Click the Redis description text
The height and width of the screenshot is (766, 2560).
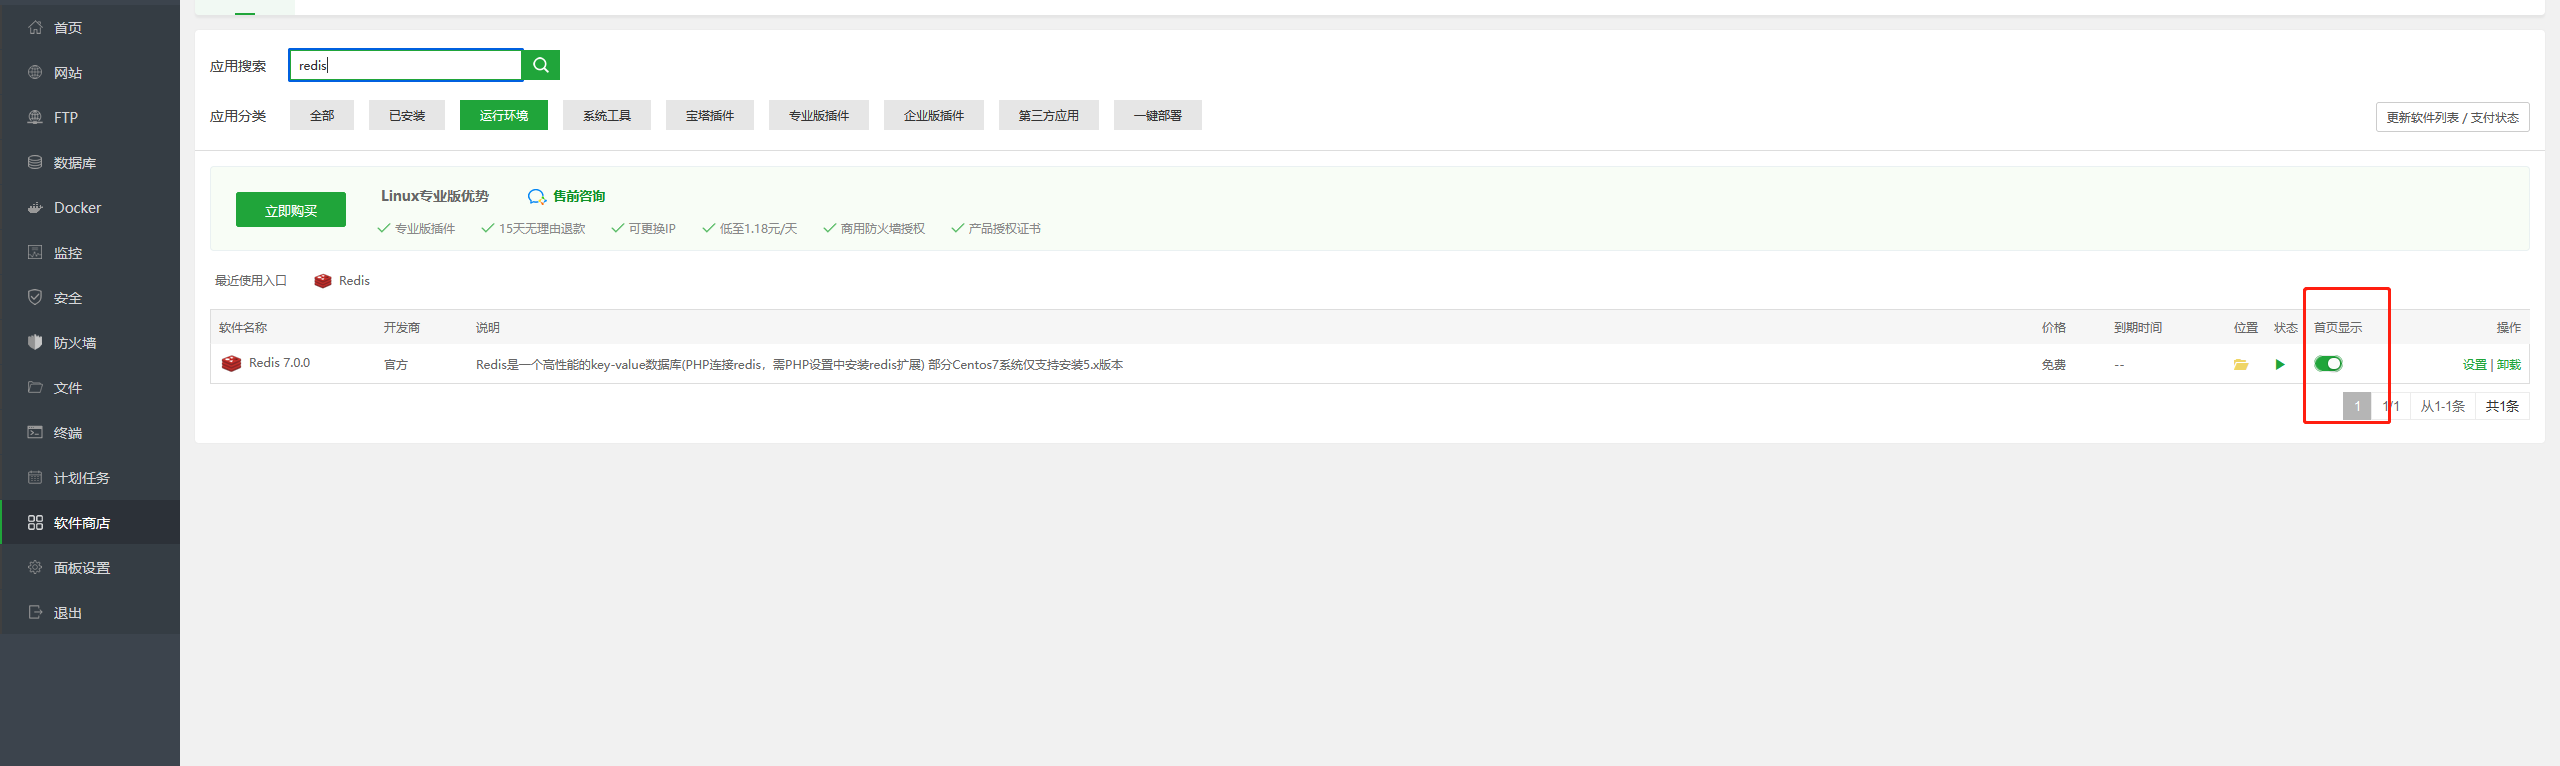(799, 365)
